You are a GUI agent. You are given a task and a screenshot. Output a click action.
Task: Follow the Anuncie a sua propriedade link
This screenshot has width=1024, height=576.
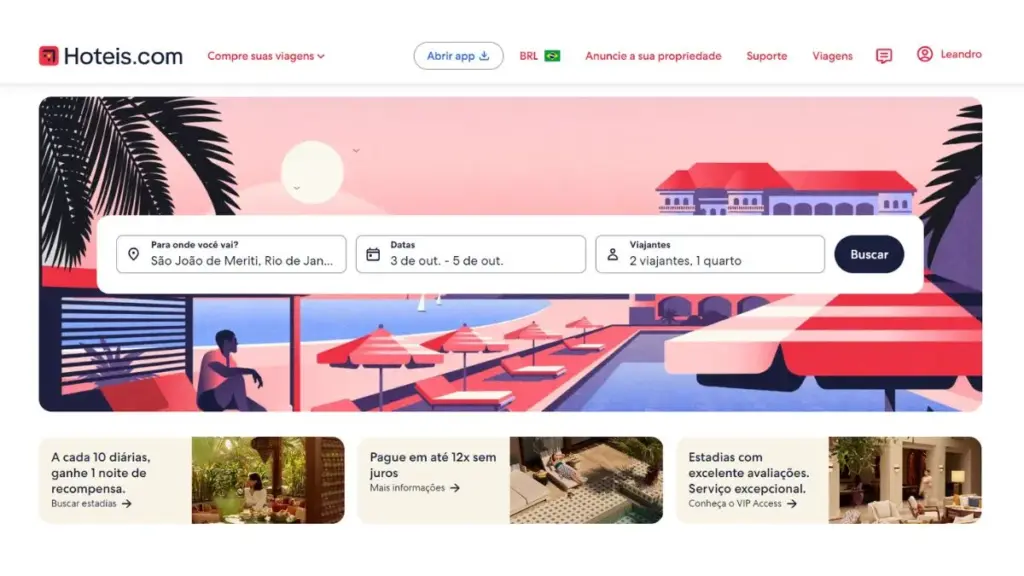(x=653, y=56)
